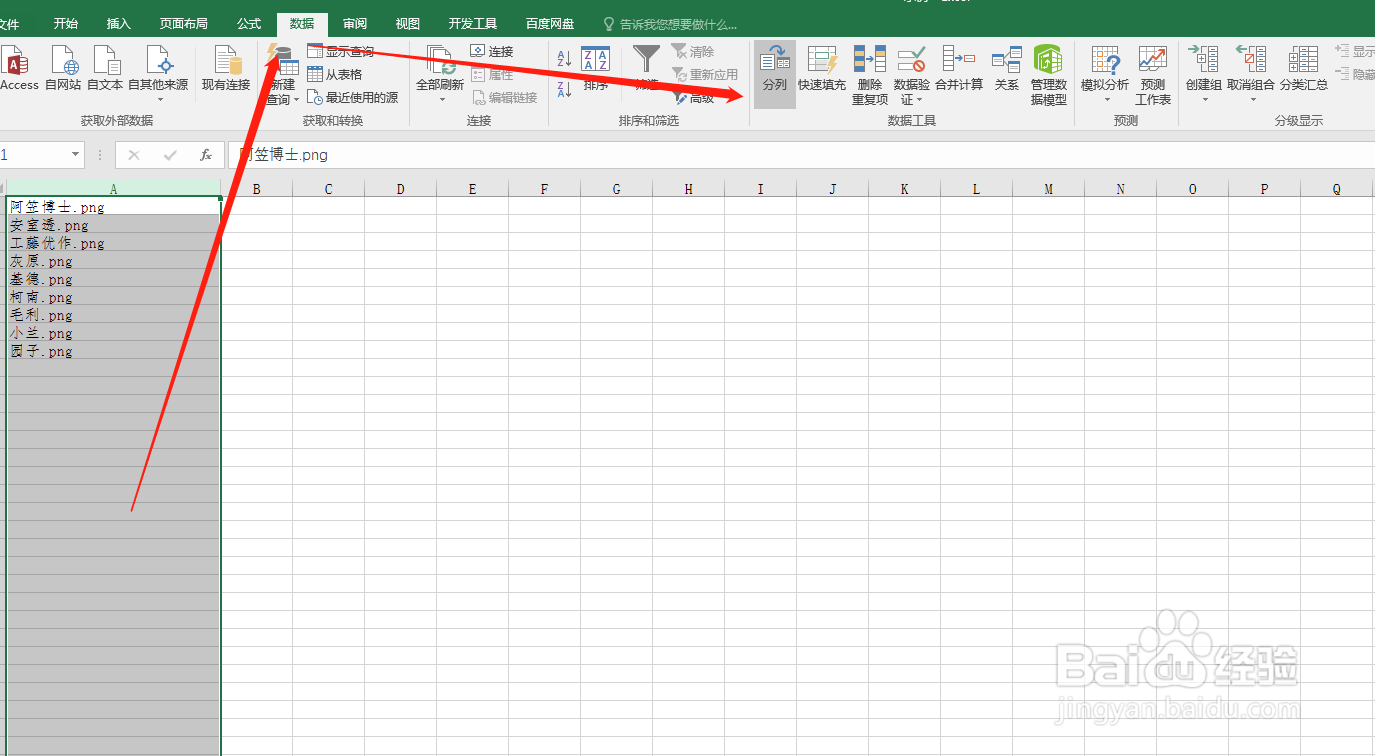Select column B header
The width and height of the screenshot is (1375, 756).
point(257,188)
